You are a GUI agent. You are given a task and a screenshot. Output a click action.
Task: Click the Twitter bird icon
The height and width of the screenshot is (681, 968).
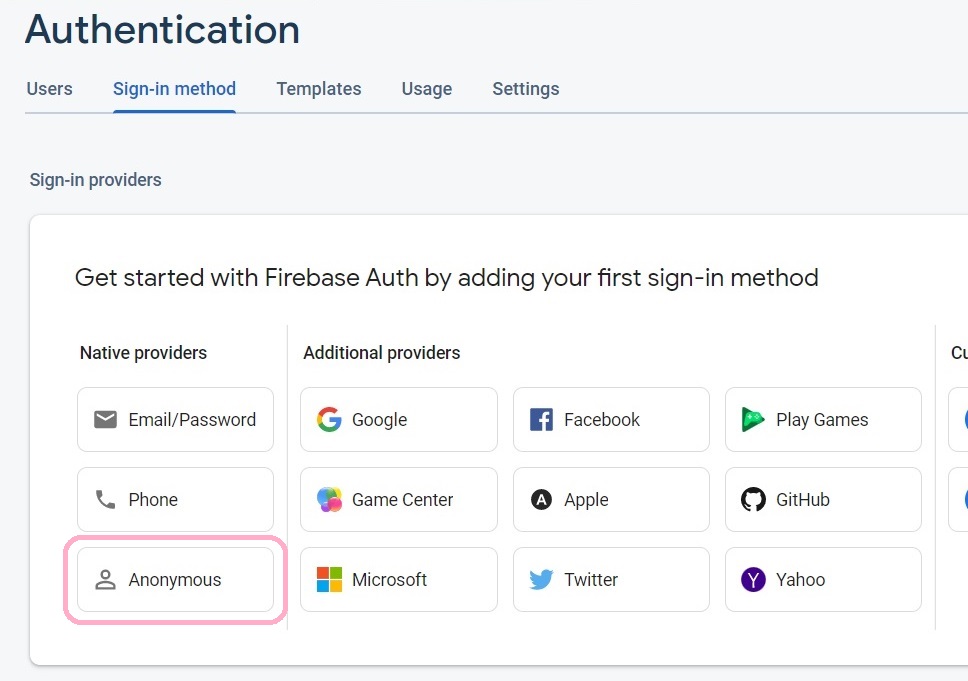541,580
